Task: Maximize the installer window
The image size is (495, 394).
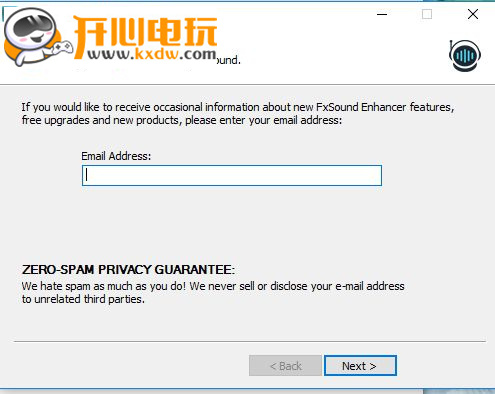Action: pyautogui.click(x=427, y=14)
